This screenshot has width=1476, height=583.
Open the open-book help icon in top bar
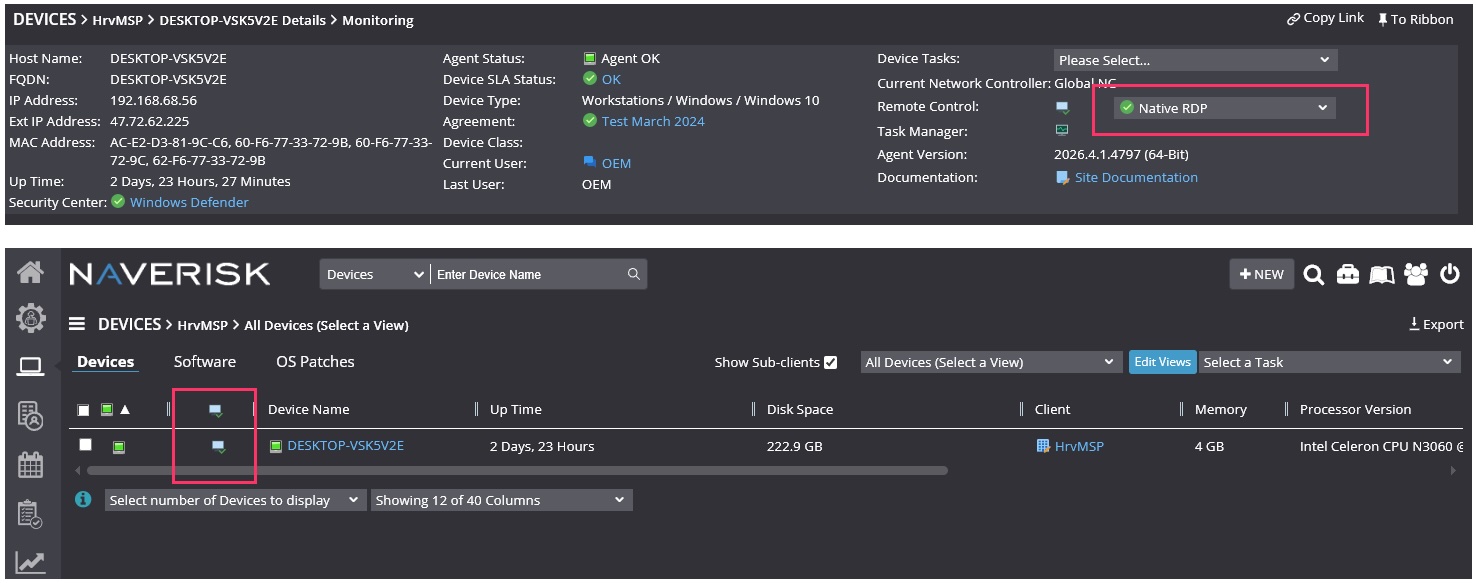[x=1381, y=274]
